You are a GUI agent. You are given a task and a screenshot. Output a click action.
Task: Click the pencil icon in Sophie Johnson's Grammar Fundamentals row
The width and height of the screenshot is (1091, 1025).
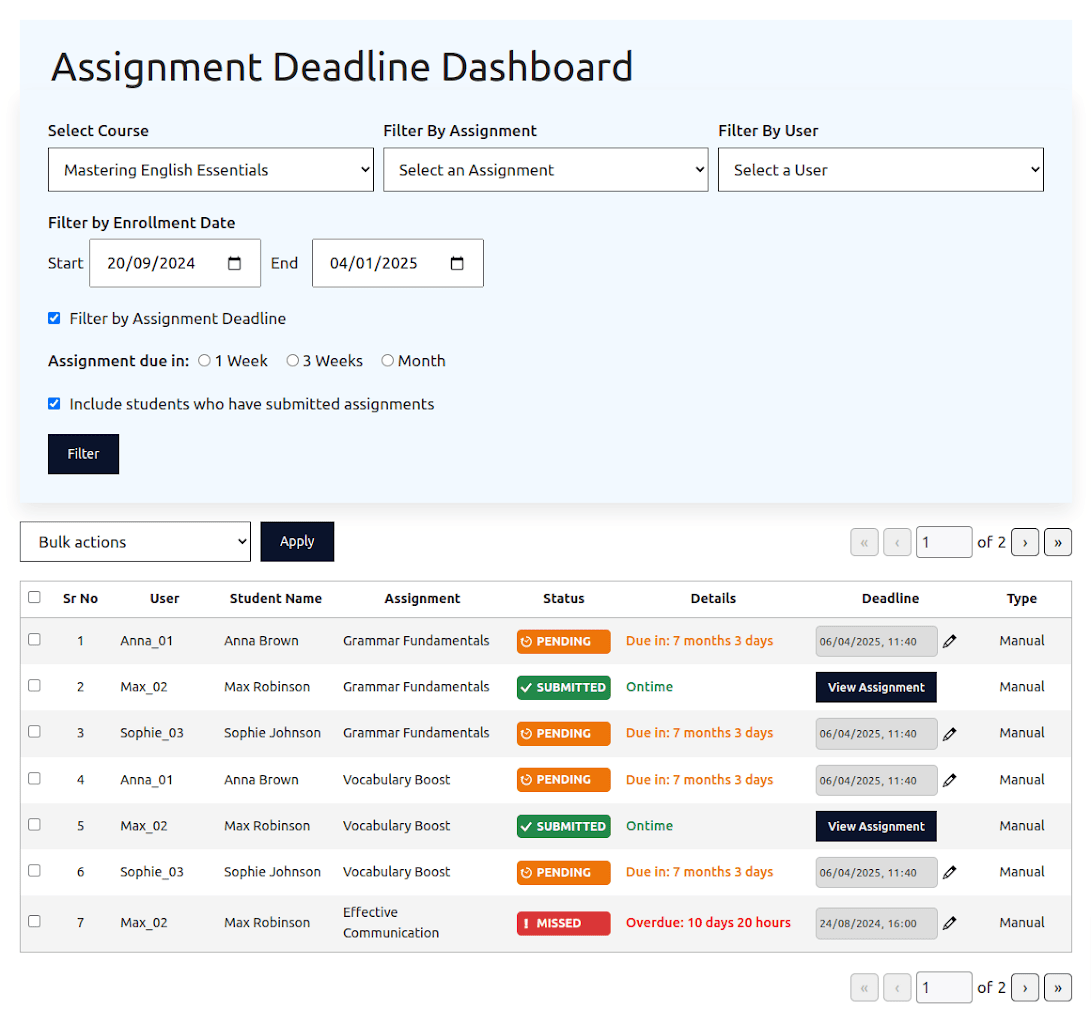949,733
